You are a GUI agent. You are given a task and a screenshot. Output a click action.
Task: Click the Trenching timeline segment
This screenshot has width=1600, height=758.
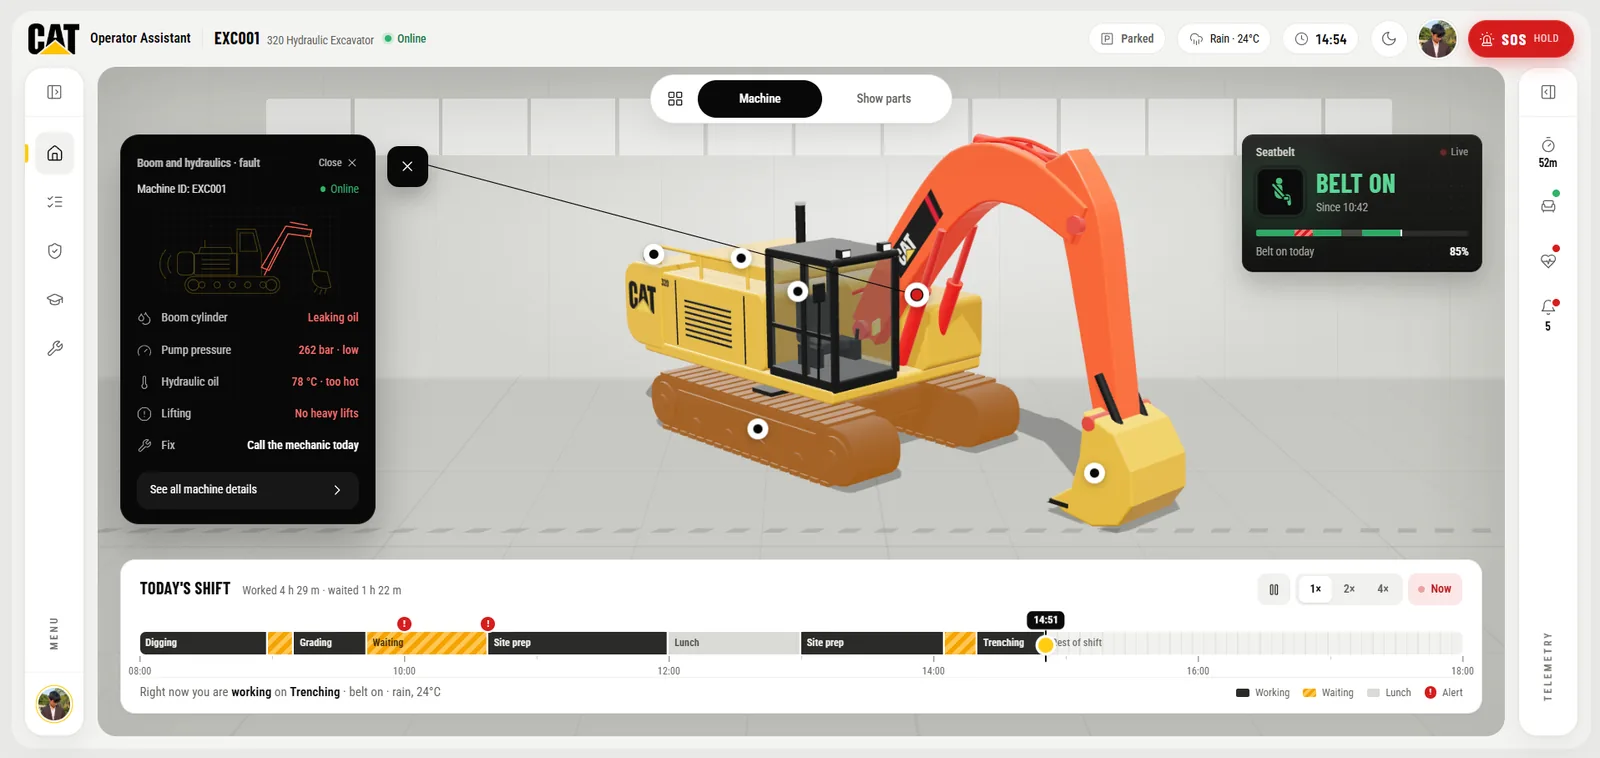pos(1009,643)
